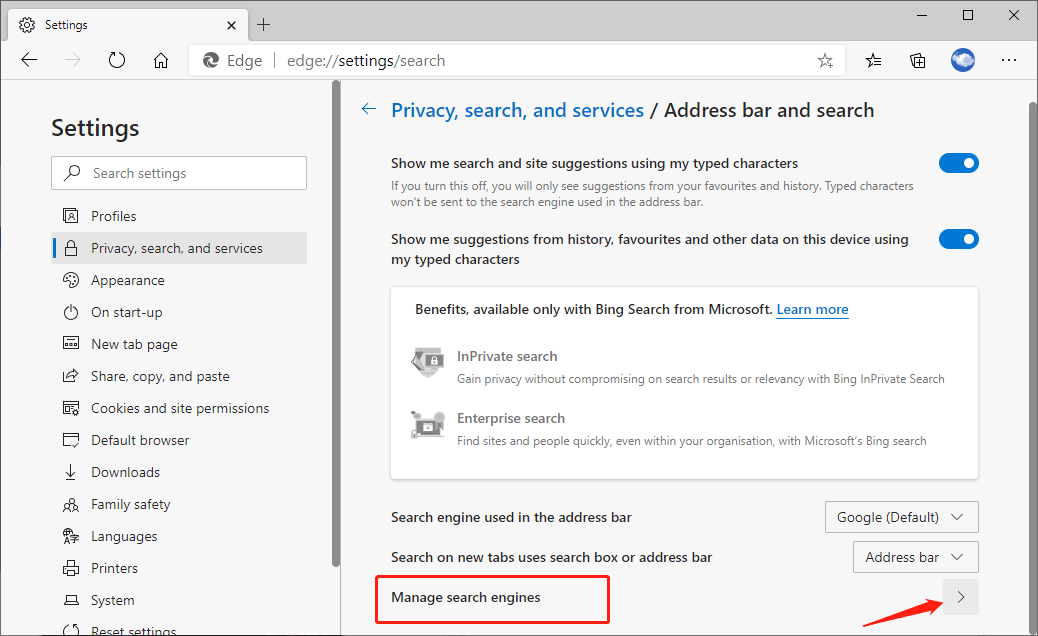
Task: Click the Downloads arrow icon
Action: [70, 472]
